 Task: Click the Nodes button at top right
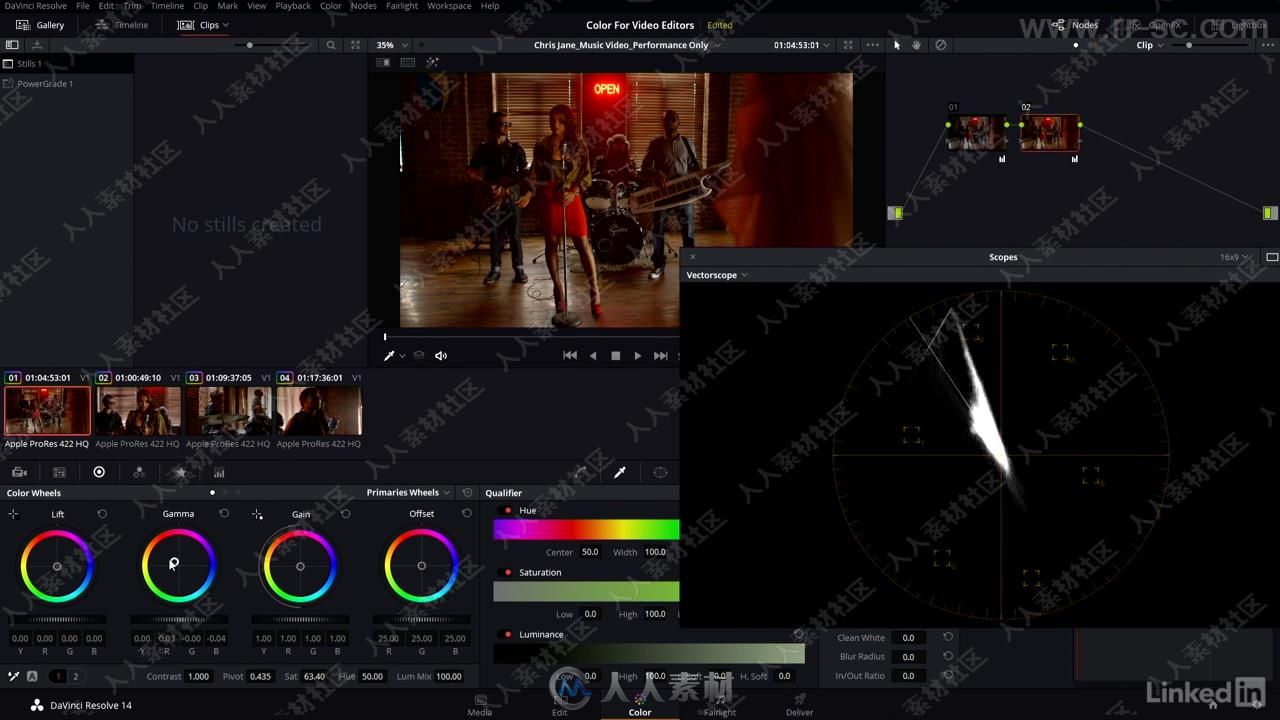tap(1075, 25)
